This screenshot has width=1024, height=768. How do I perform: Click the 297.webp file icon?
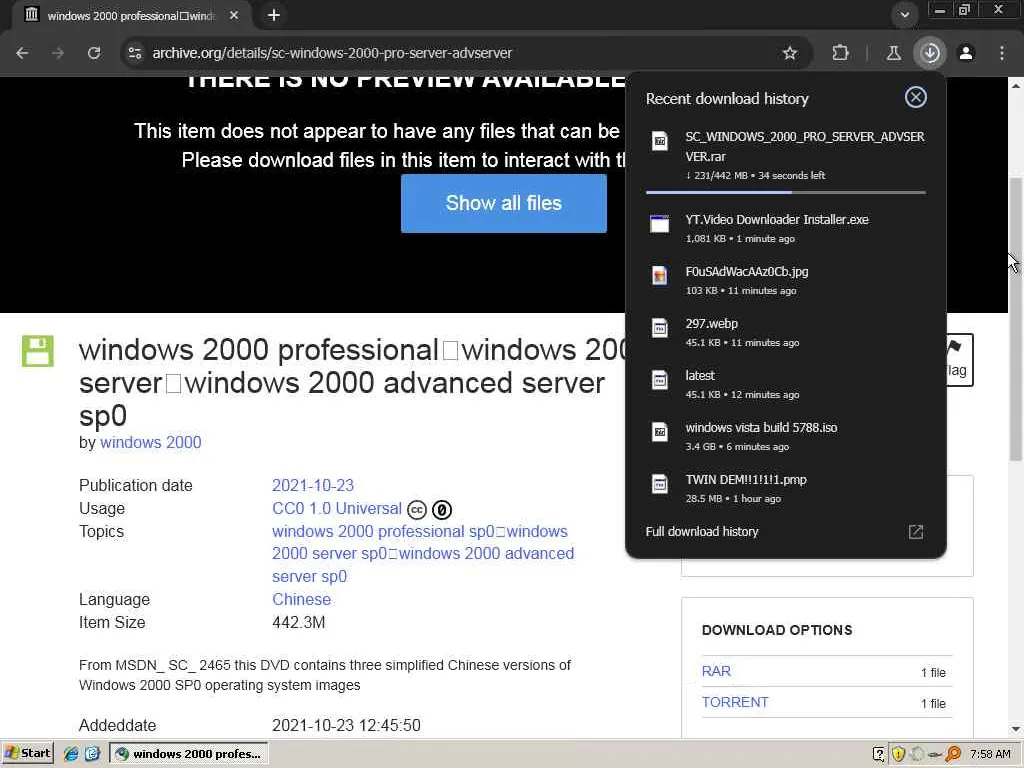(660, 327)
